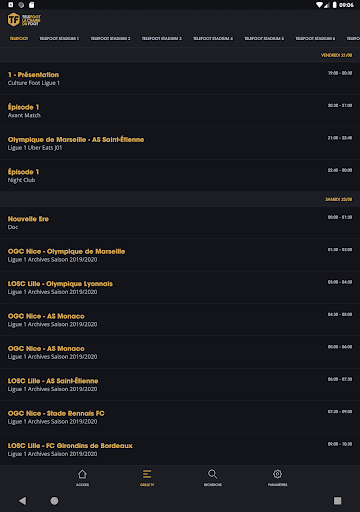360x512 pixels.
Task: Switch to the Téléfoot Stadium 3 tab
Action: point(162,39)
